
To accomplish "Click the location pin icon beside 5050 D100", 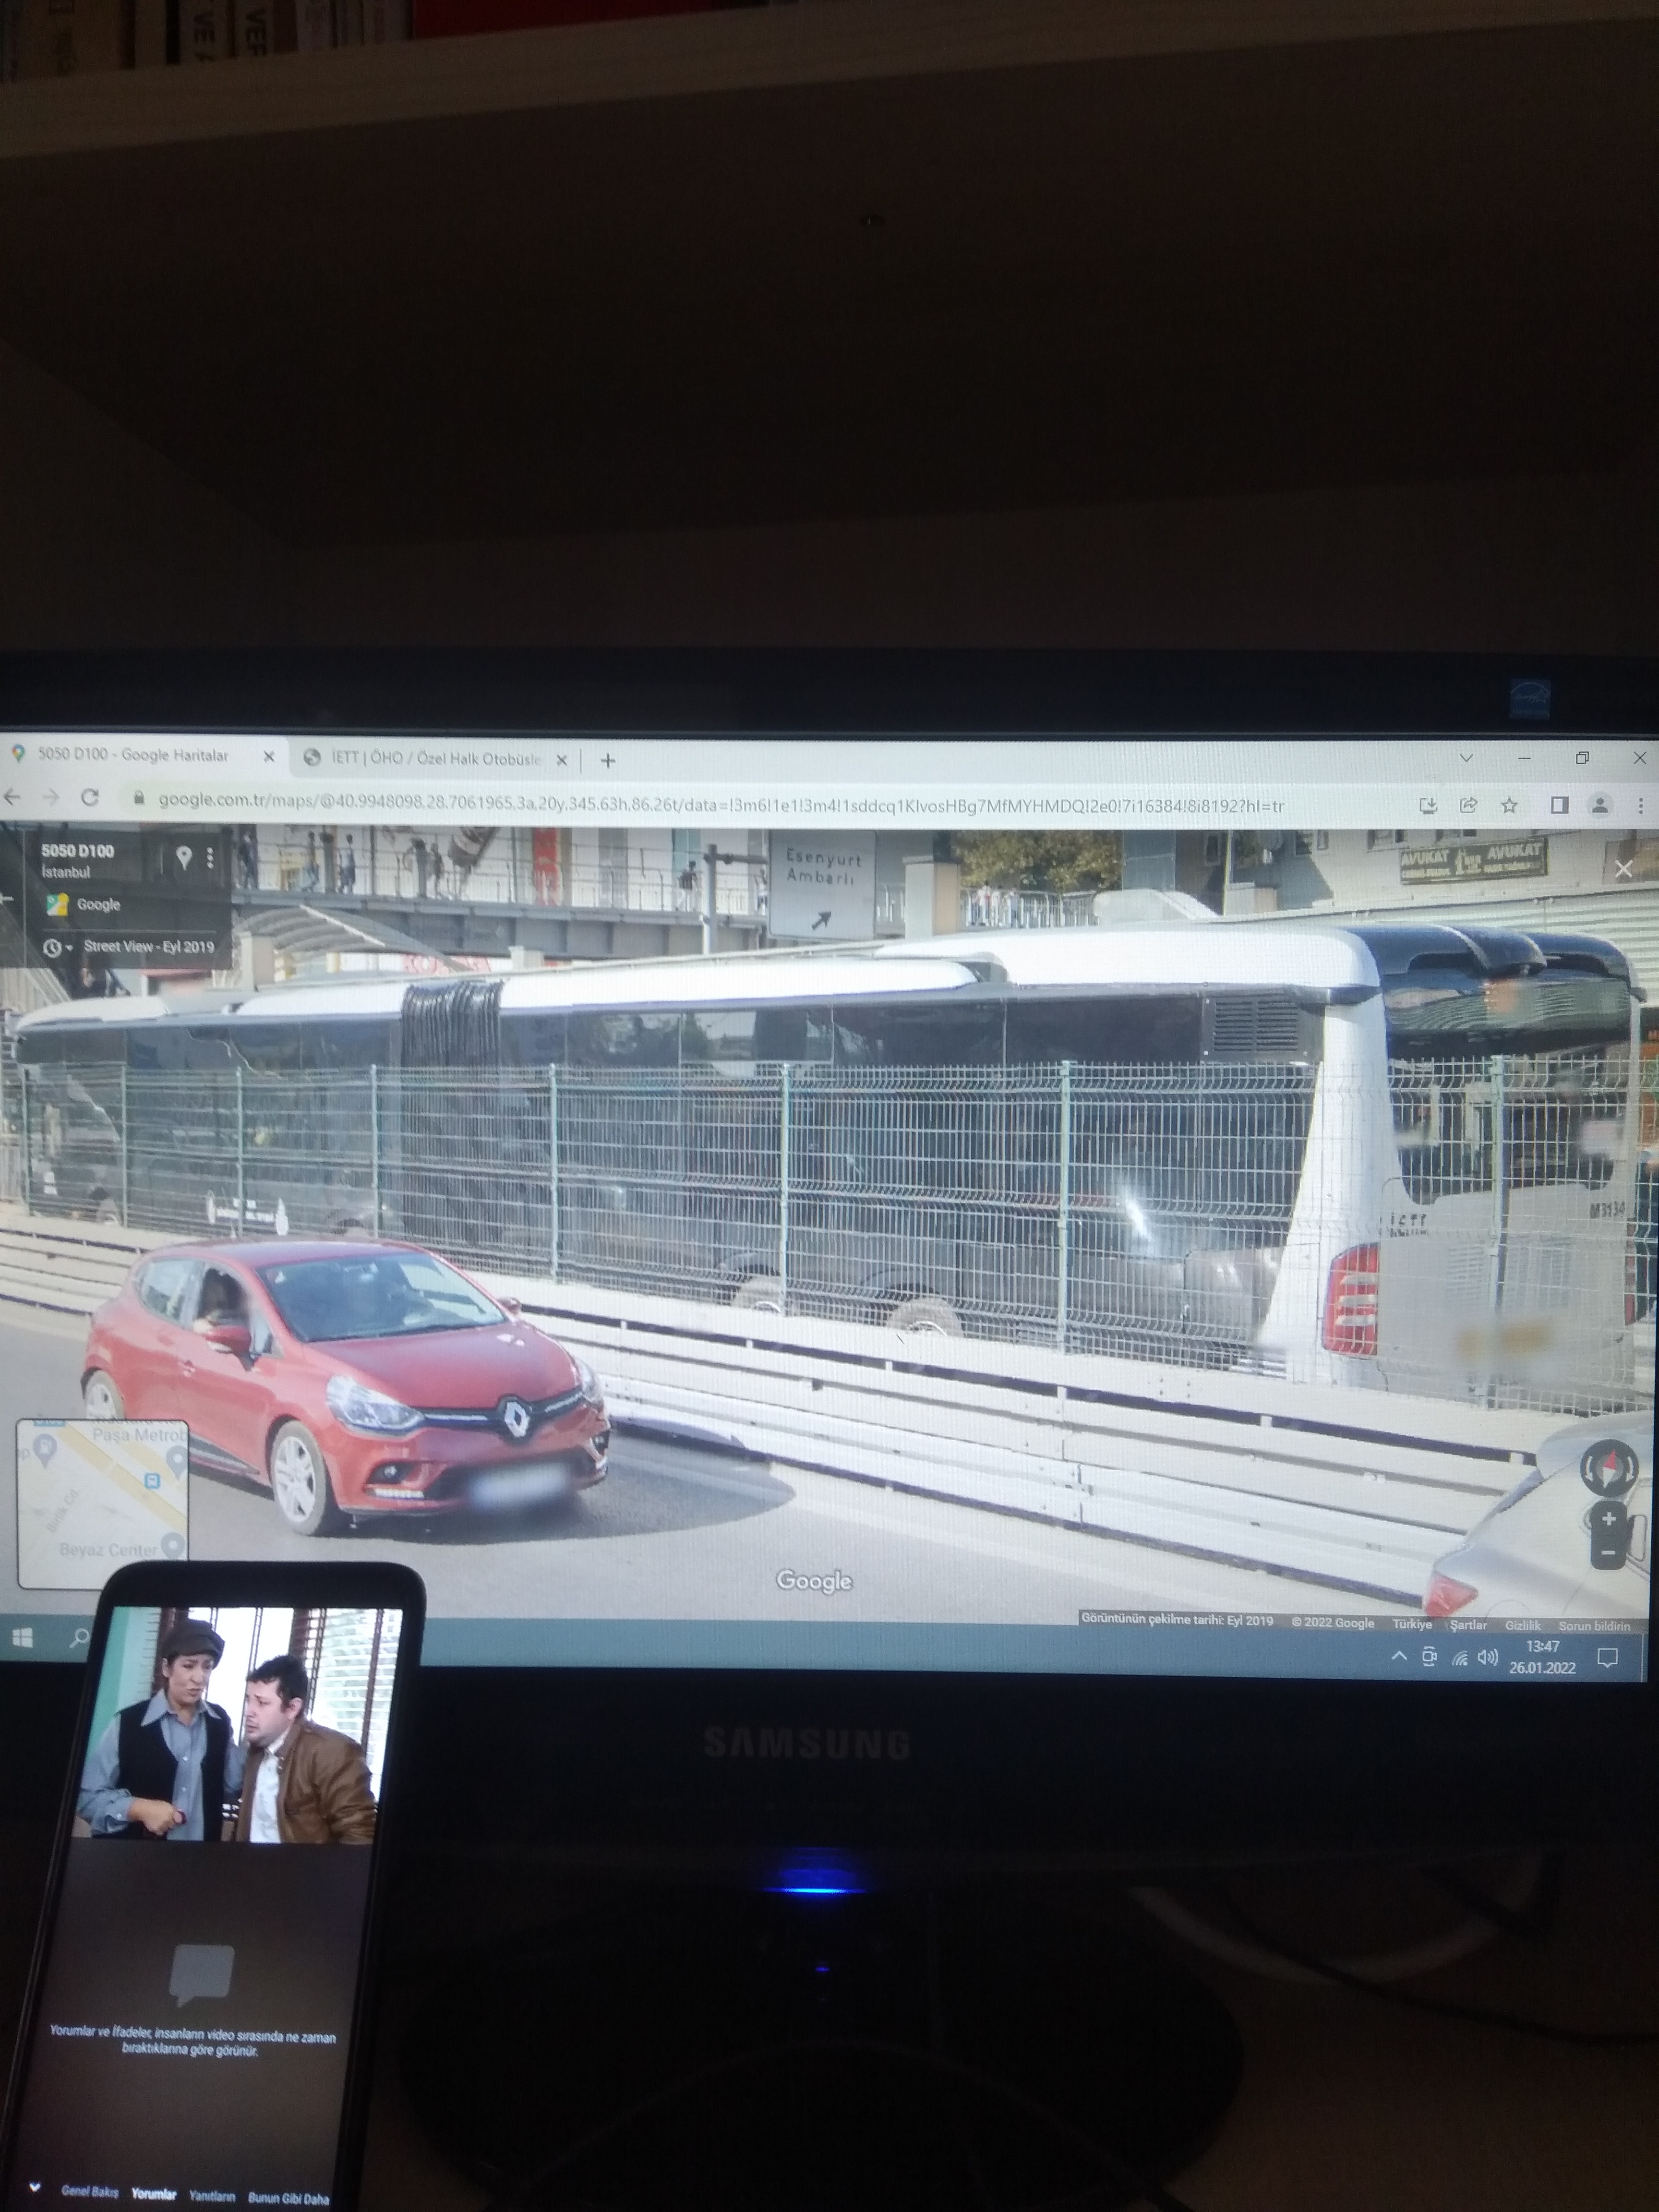I will coord(183,857).
